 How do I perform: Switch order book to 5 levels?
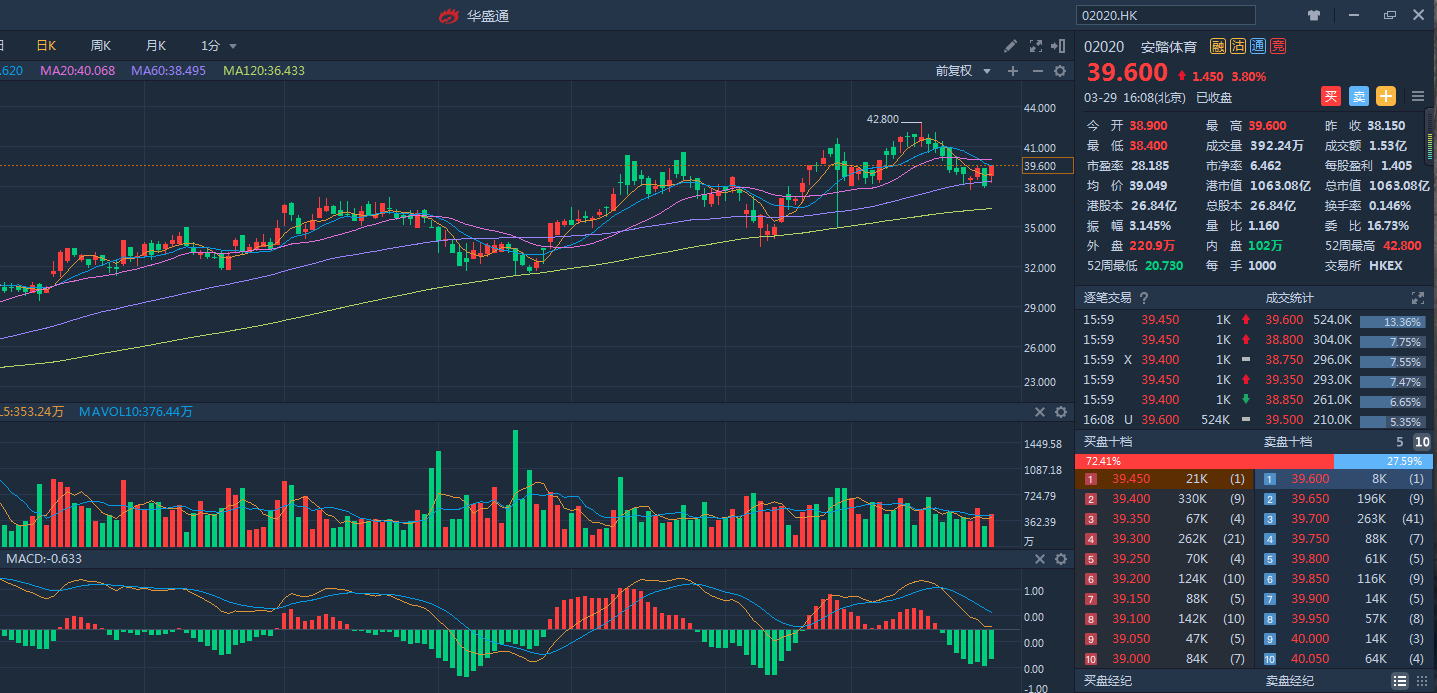[x=1400, y=442]
